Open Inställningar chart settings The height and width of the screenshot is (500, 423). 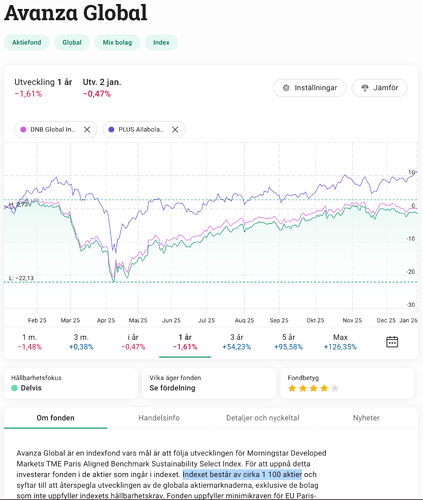[x=310, y=88]
